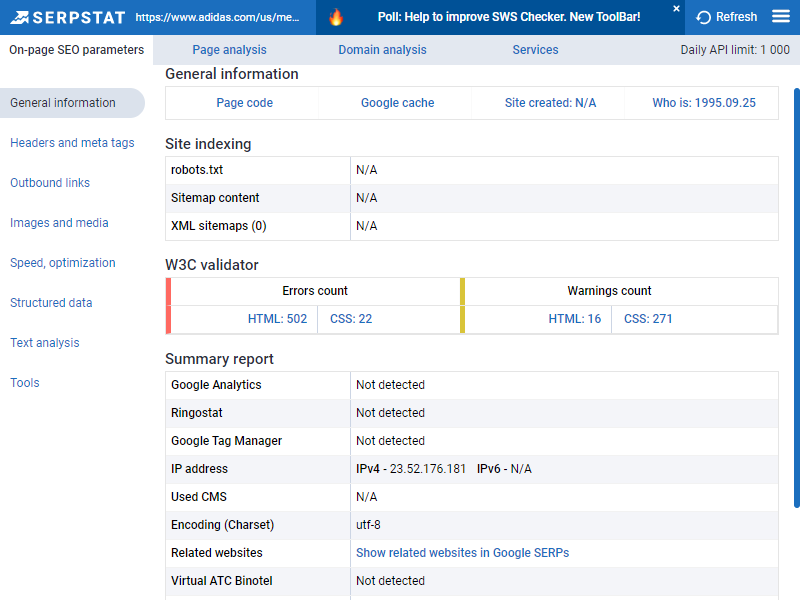Click the Refresh button

[x=727, y=17]
